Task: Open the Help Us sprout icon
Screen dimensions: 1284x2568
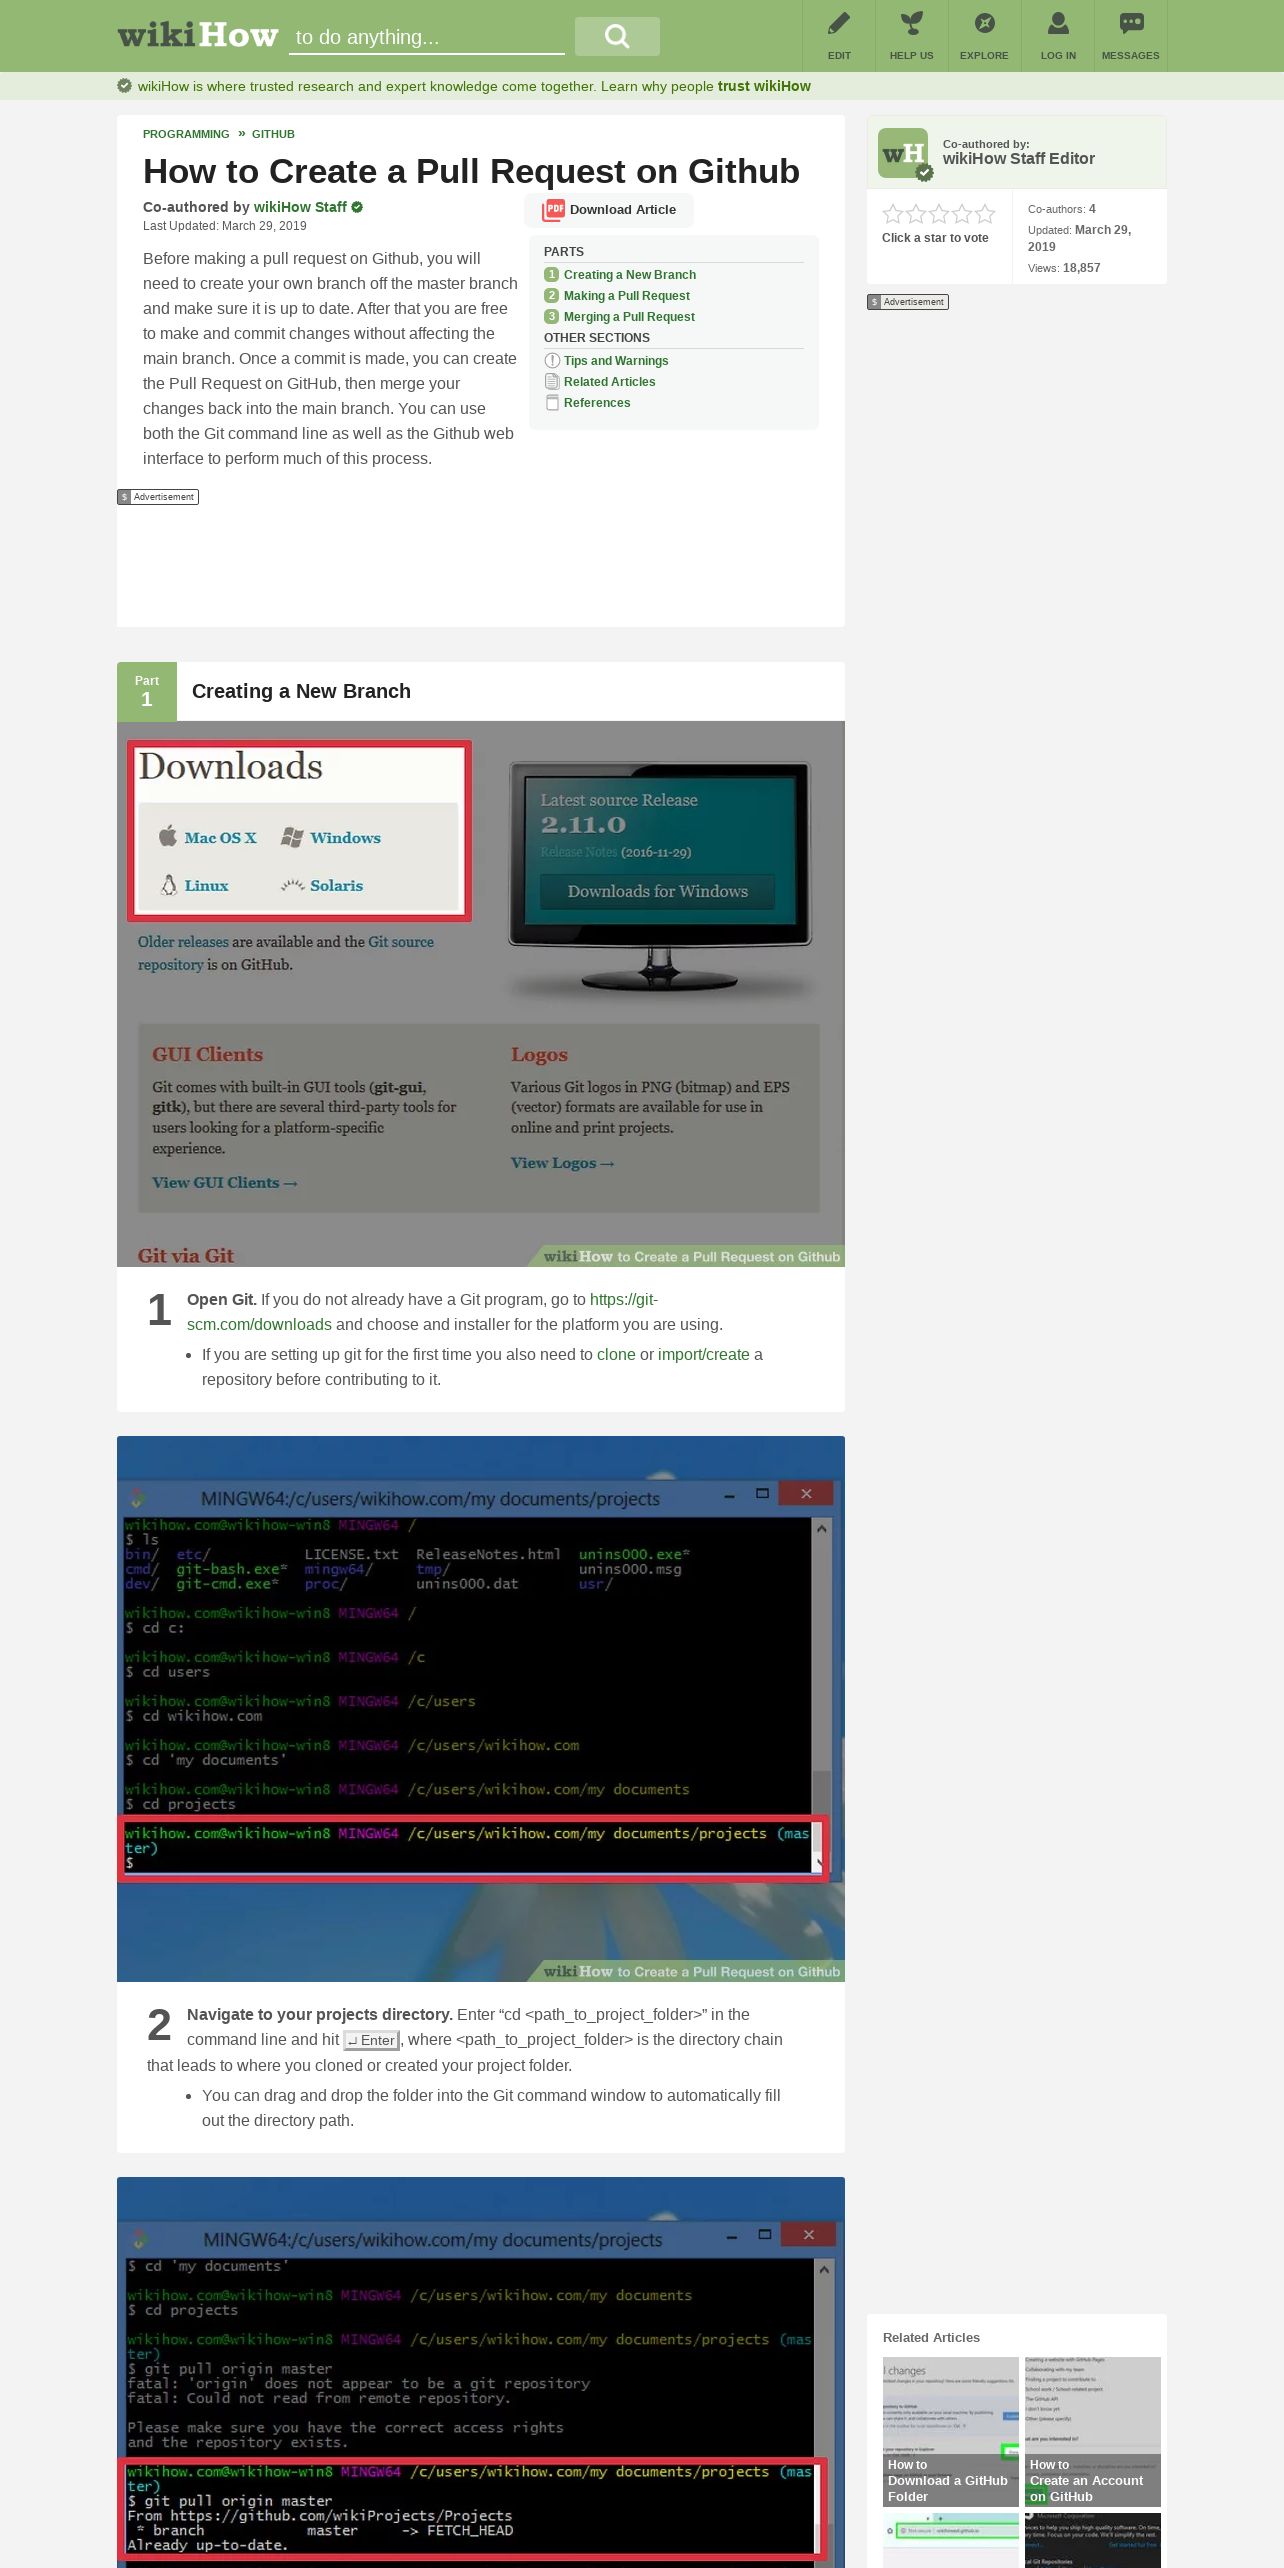Action: click(911, 23)
